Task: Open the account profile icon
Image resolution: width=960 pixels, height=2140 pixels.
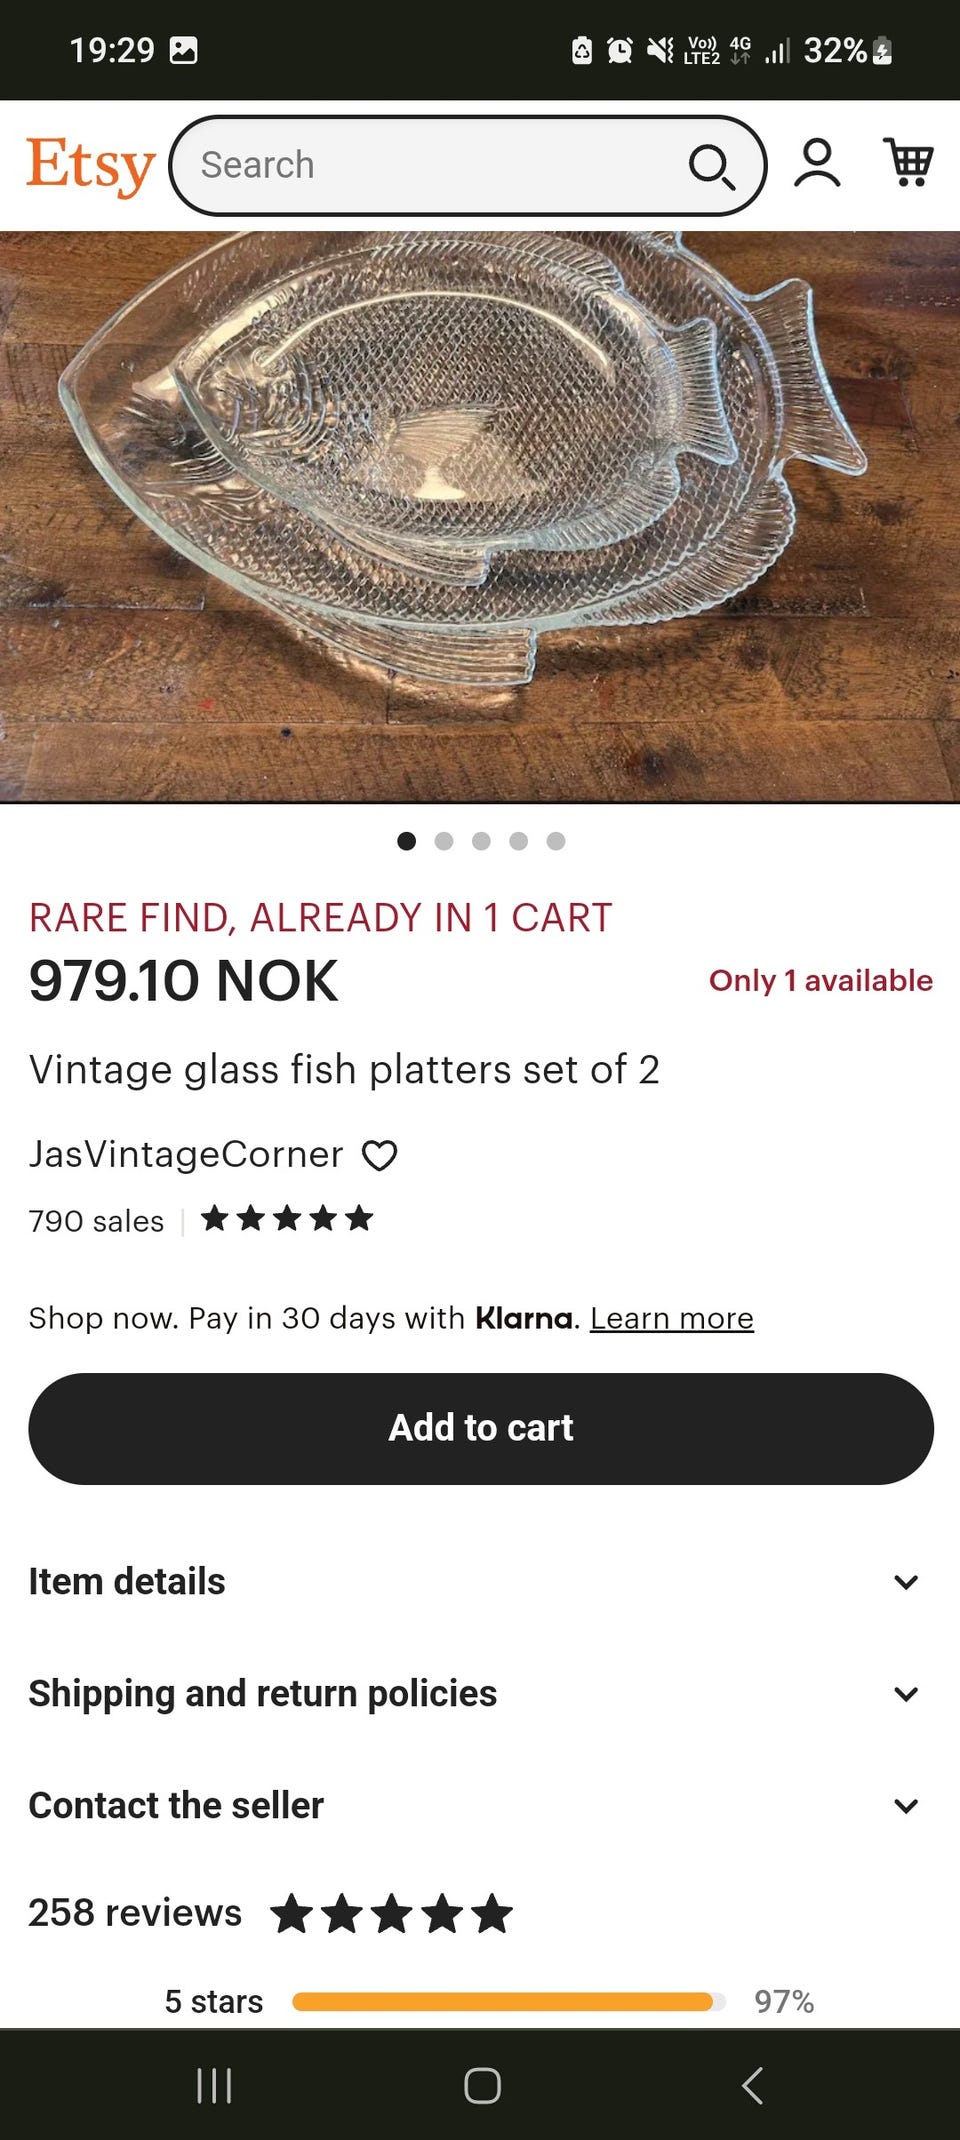Action: (817, 163)
